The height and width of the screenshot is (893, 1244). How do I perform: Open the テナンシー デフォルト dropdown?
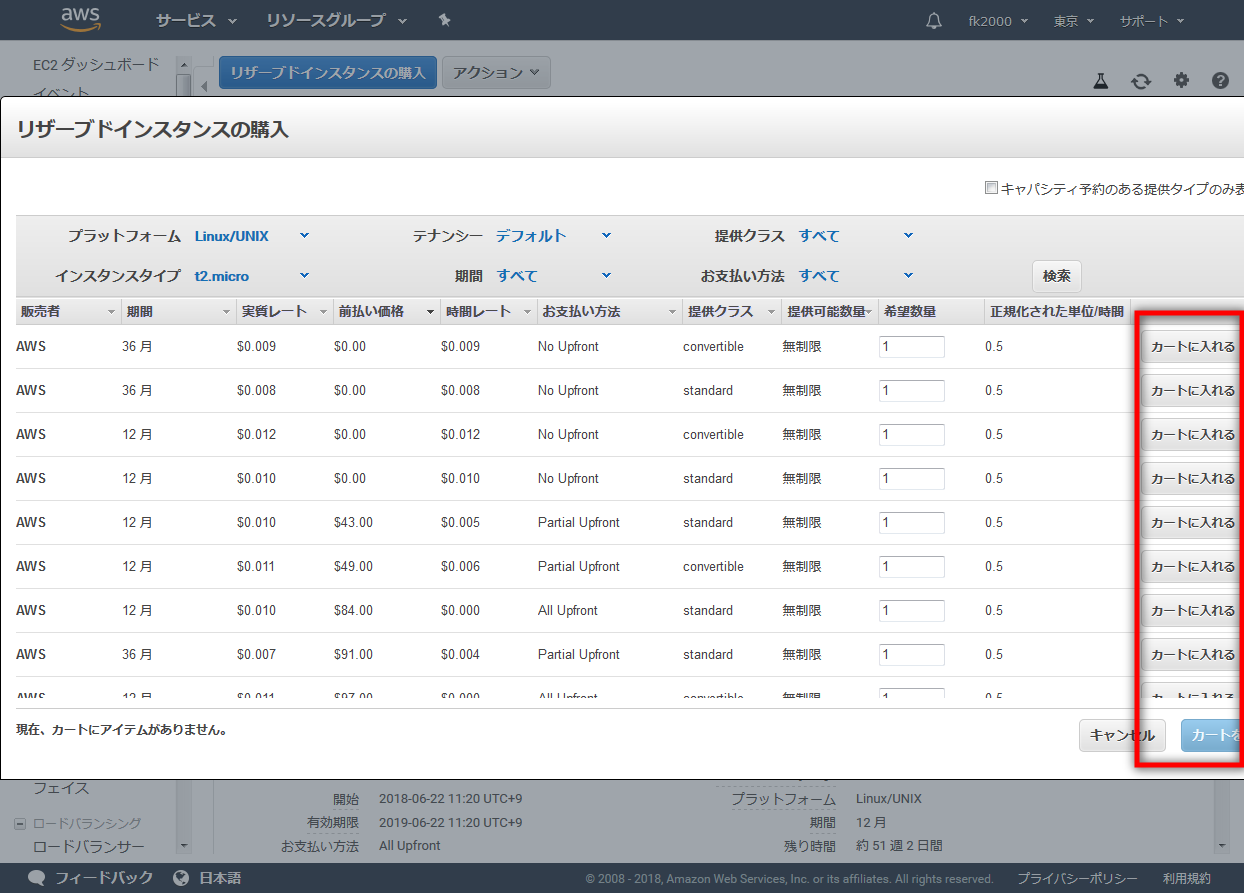(x=554, y=236)
